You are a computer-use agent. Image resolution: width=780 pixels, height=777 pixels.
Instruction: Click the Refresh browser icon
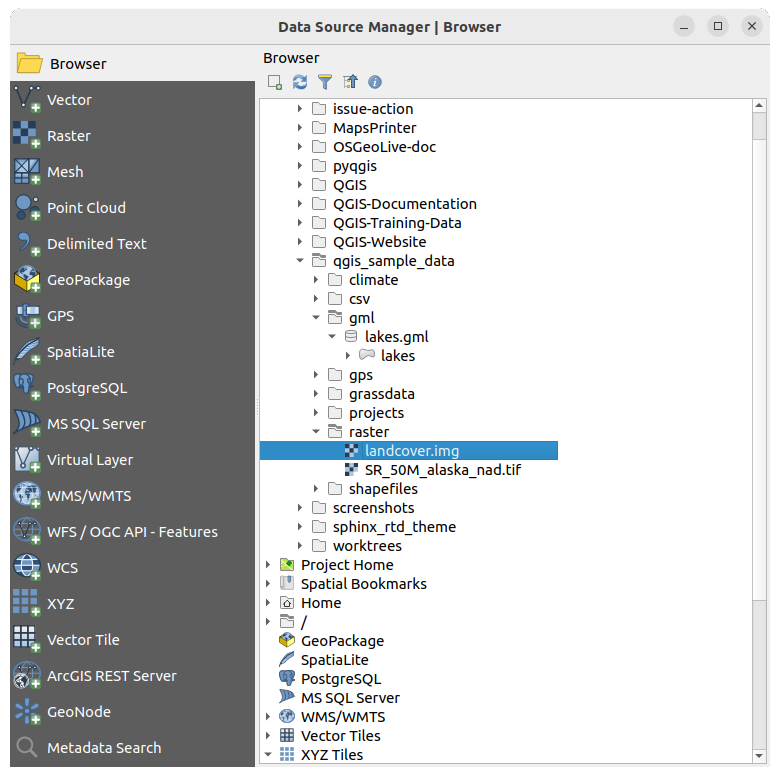(300, 82)
